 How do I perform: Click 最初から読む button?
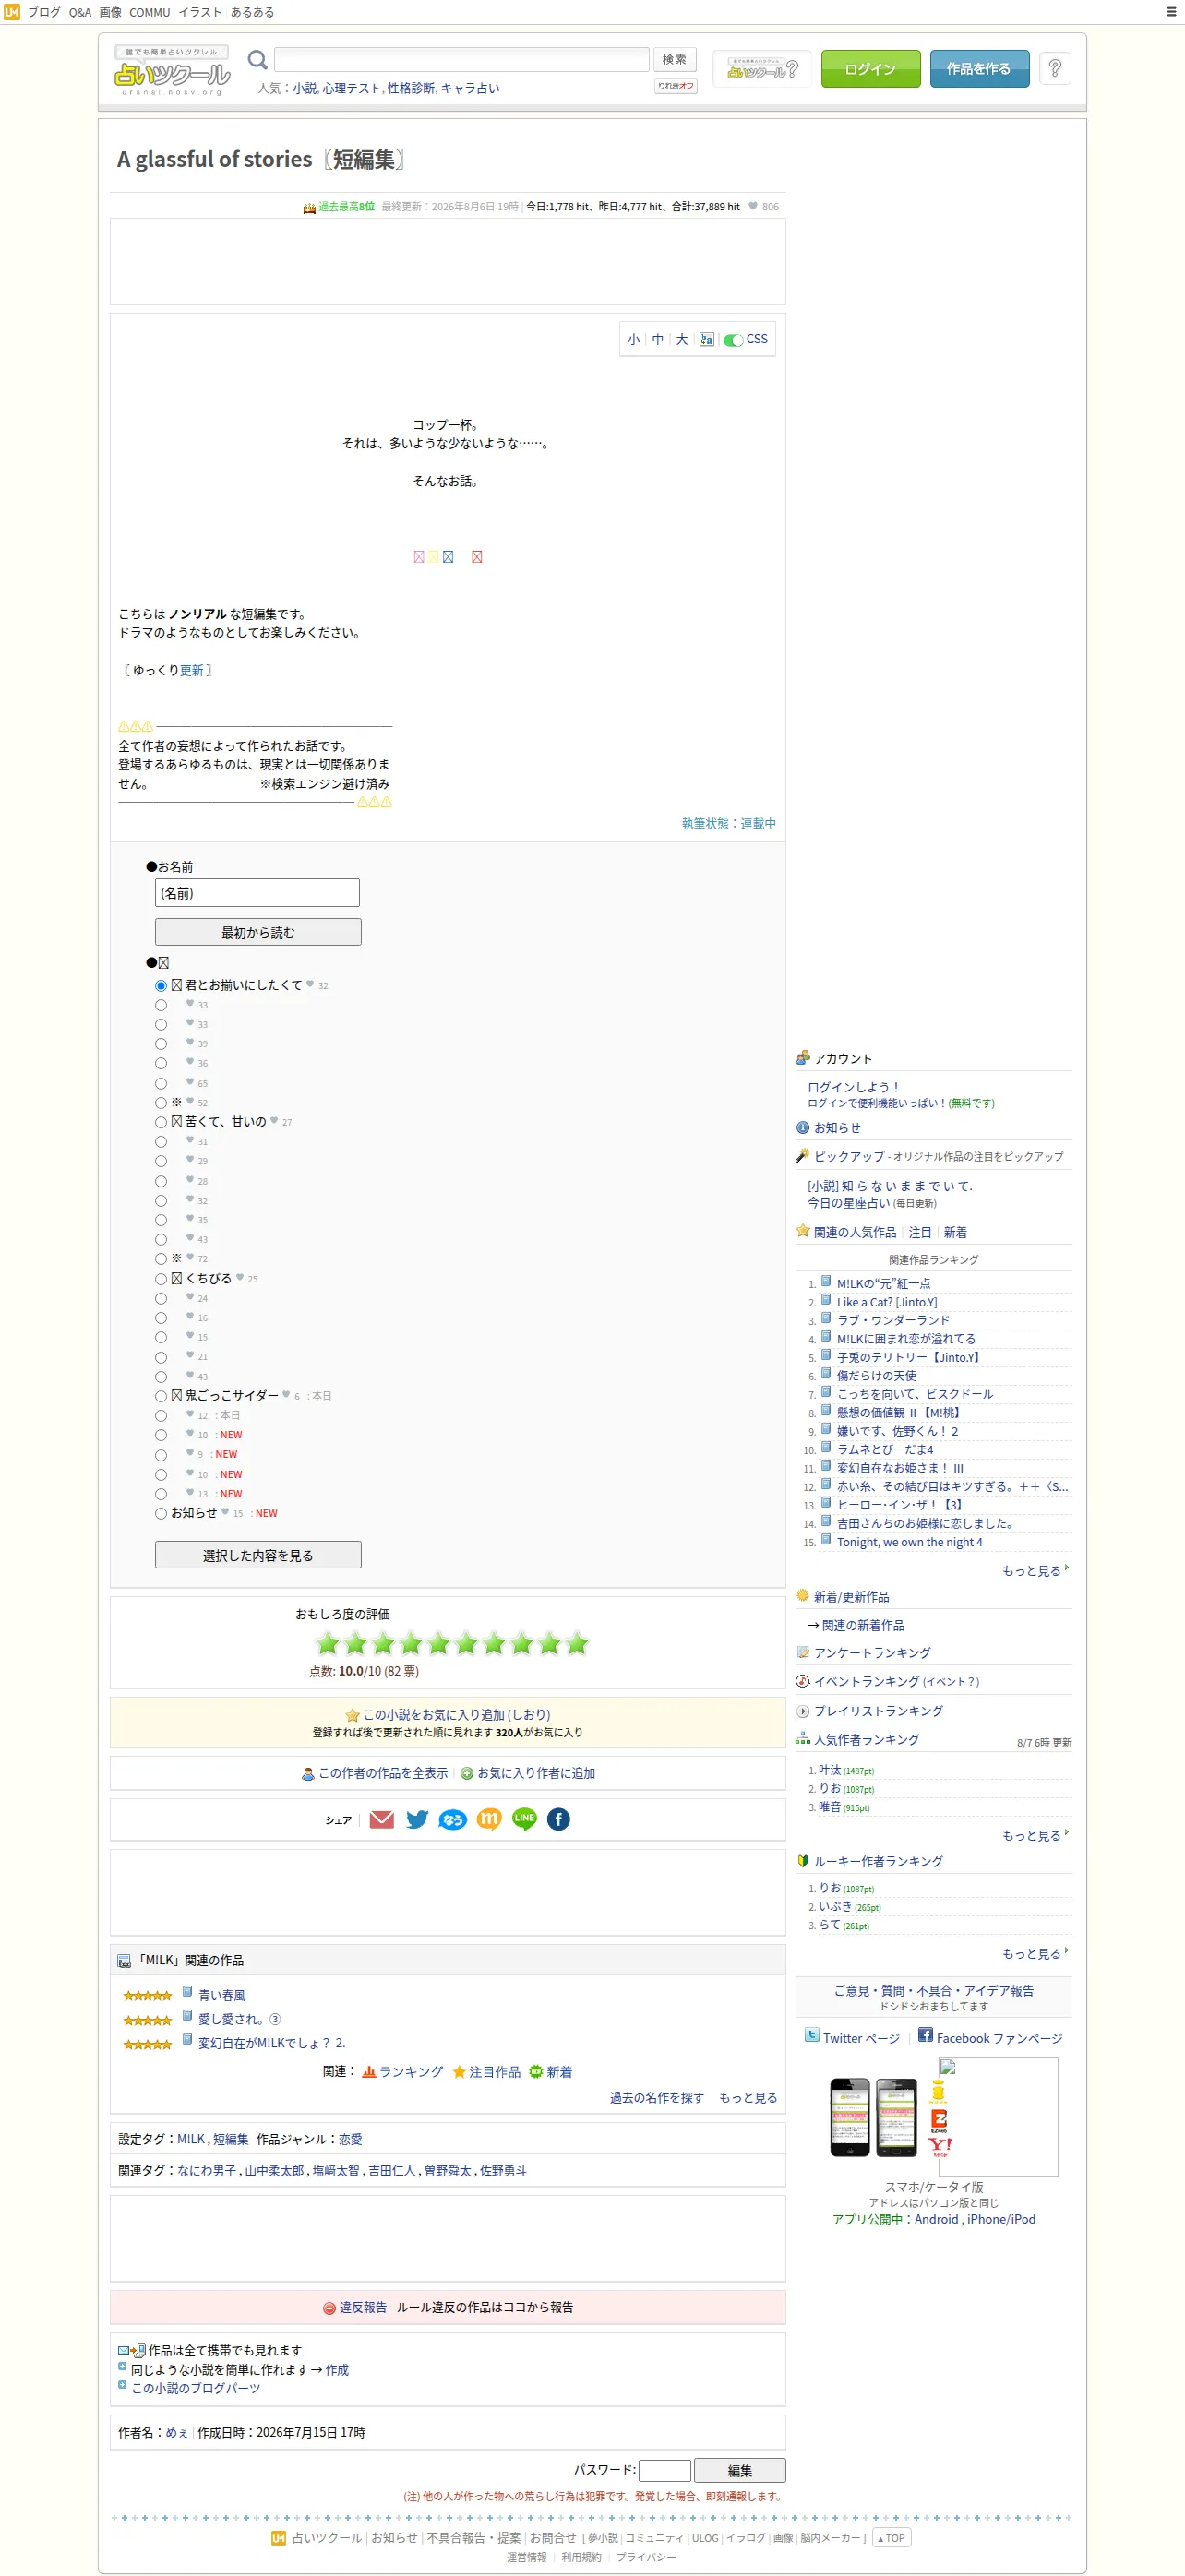tap(258, 932)
